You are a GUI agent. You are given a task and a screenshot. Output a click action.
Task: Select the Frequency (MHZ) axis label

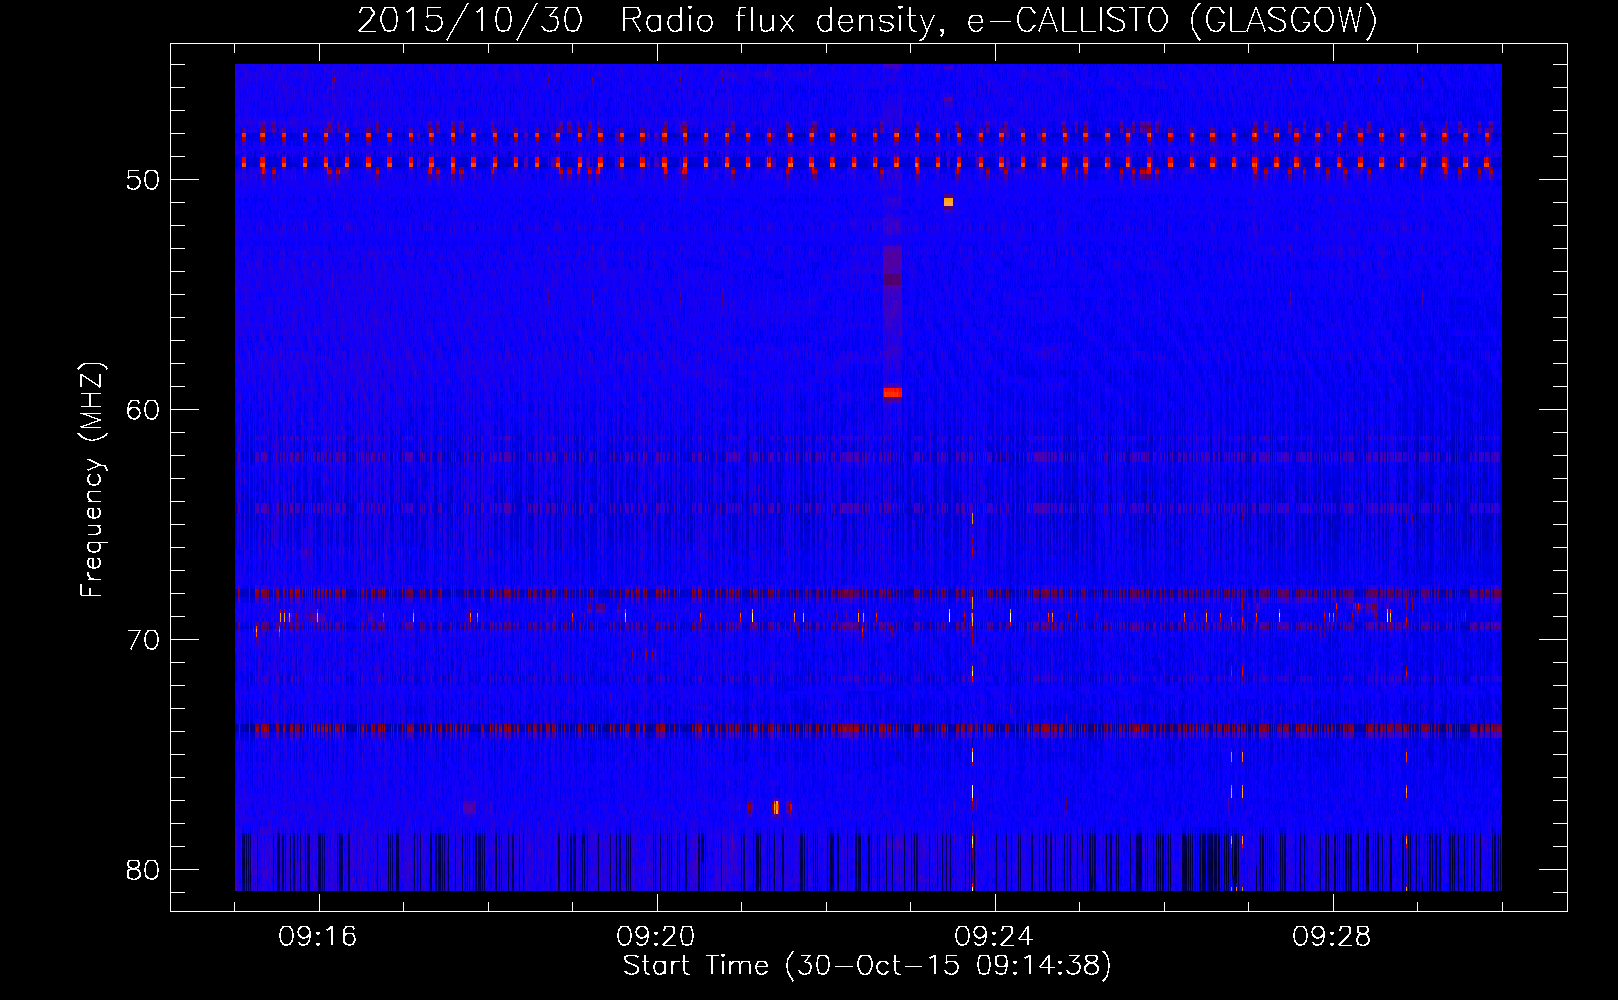pyautogui.click(x=92, y=480)
